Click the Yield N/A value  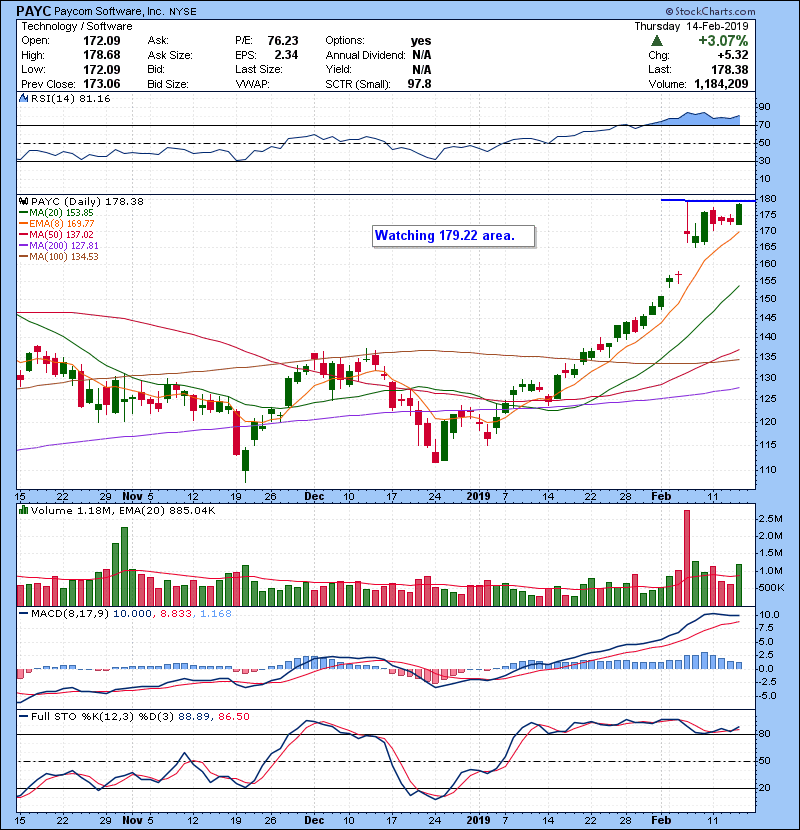tap(421, 69)
